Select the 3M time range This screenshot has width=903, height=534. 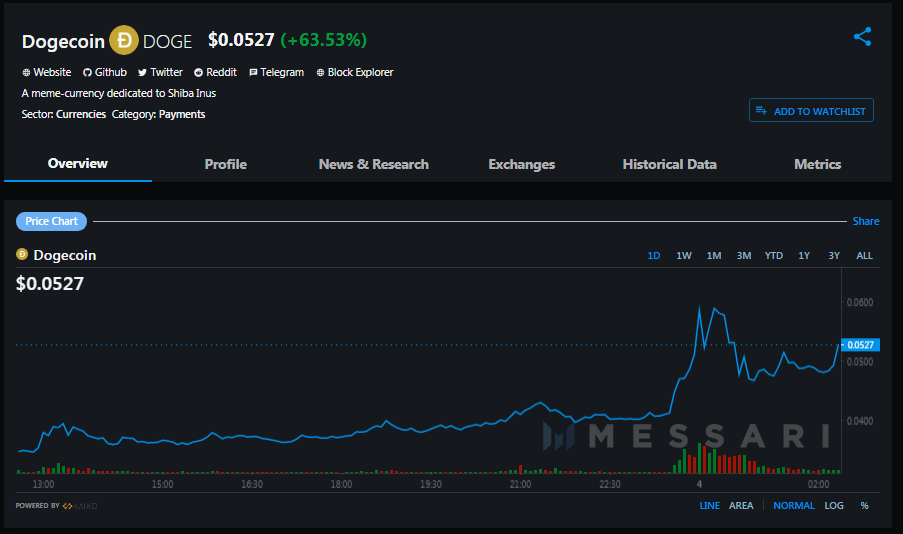tap(743, 255)
